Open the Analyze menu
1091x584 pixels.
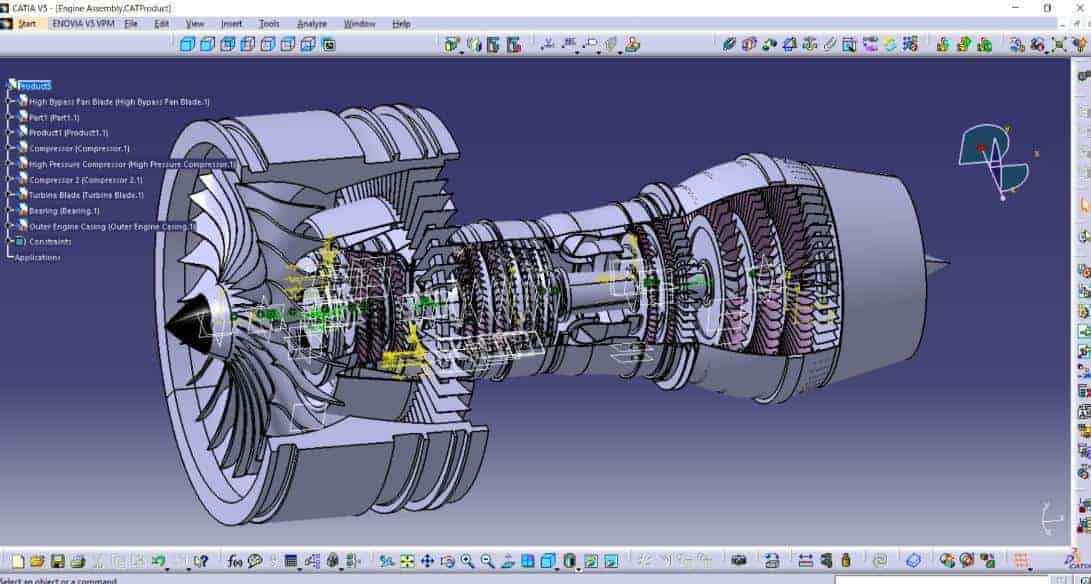click(311, 23)
